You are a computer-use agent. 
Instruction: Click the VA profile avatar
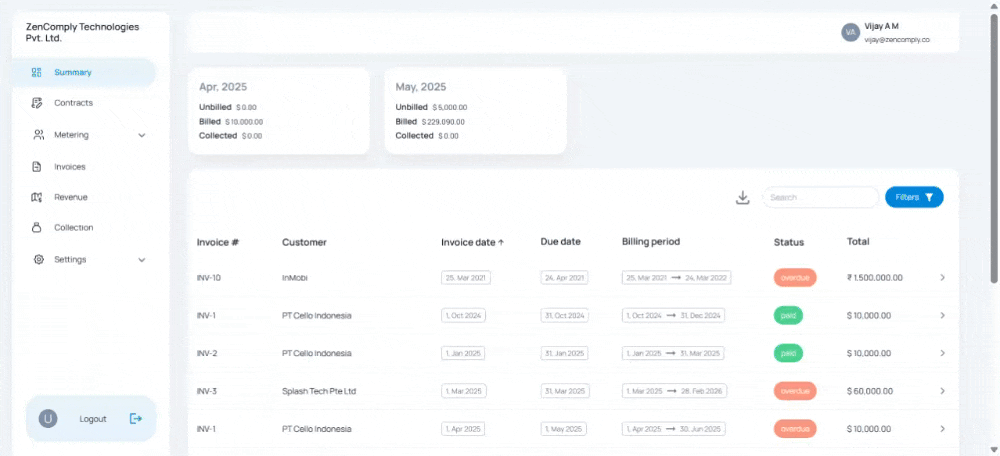coord(851,32)
